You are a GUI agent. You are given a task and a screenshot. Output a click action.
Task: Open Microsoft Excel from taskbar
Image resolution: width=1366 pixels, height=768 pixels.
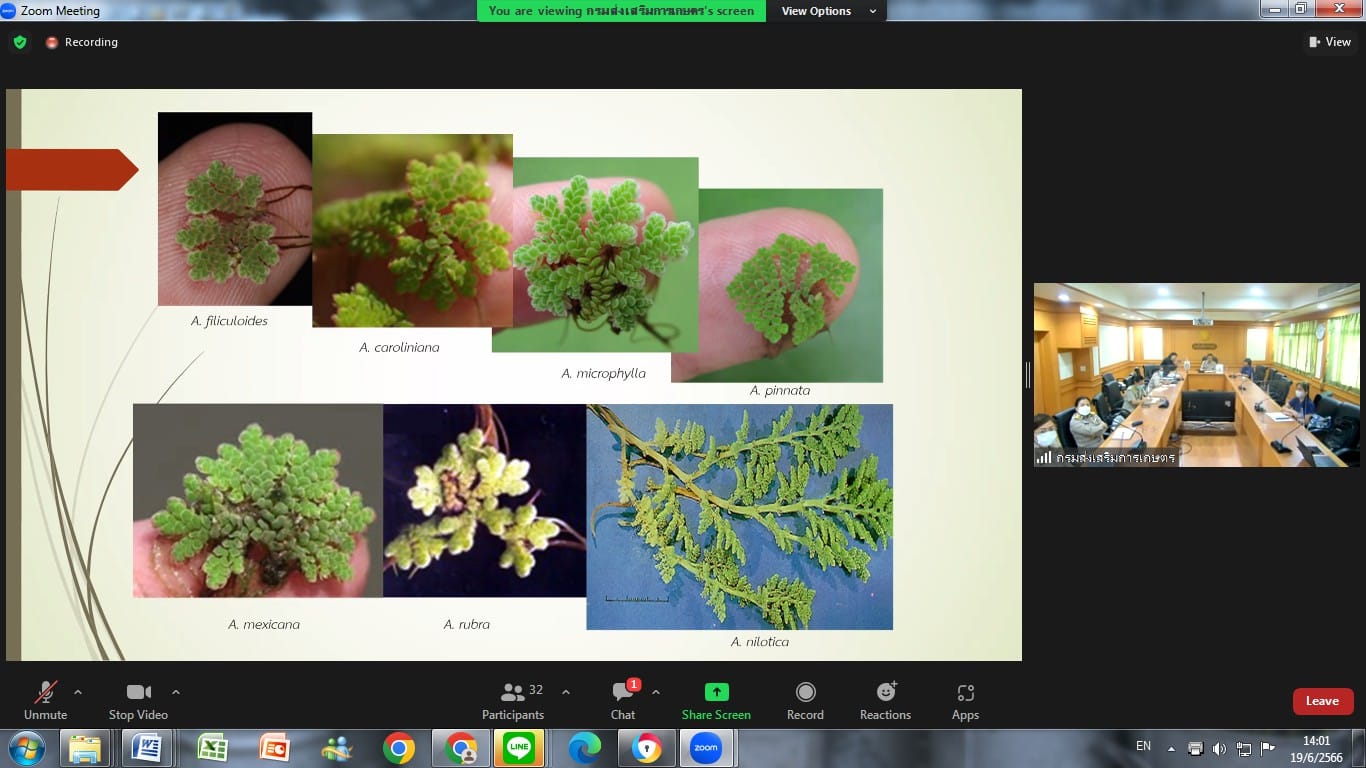point(211,748)
